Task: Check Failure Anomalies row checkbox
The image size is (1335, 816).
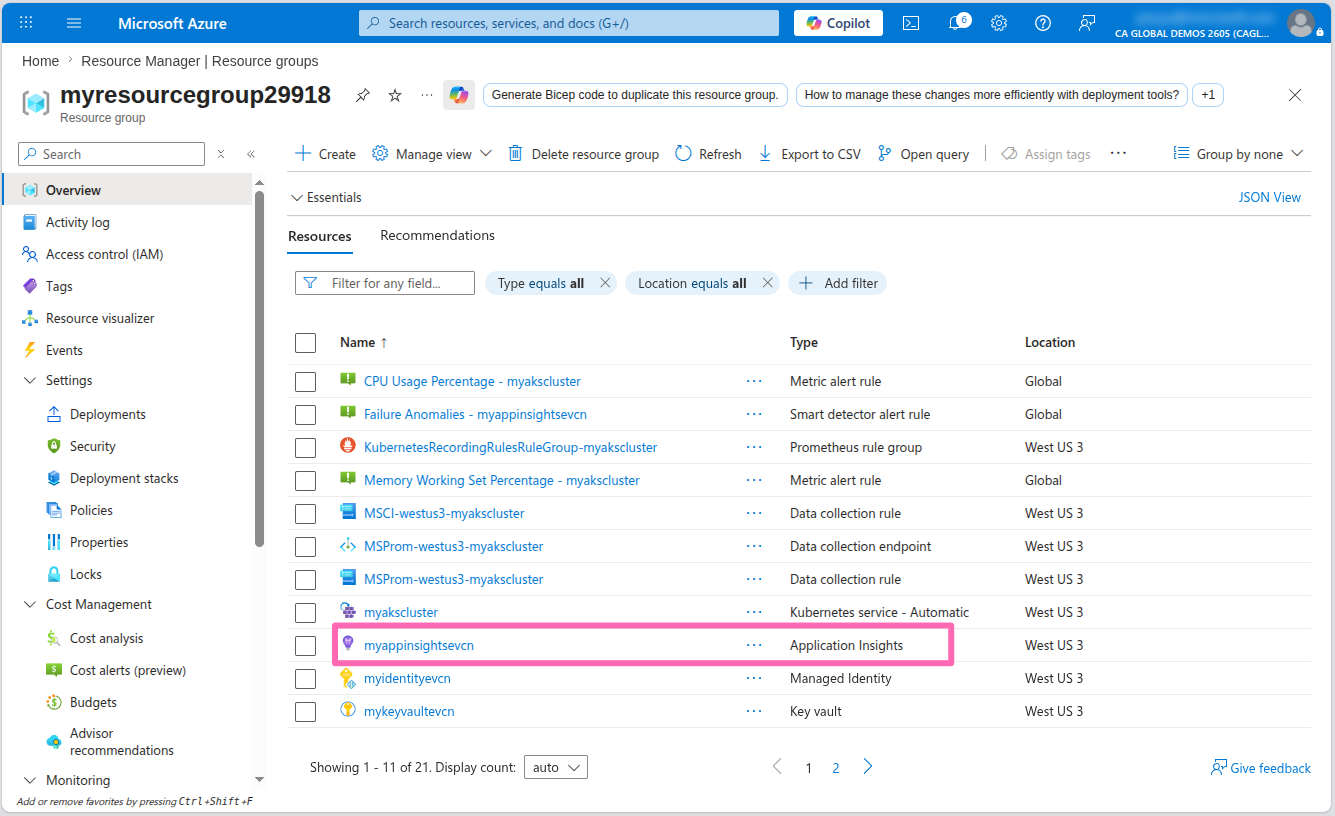Action: [x=305, y=415]
